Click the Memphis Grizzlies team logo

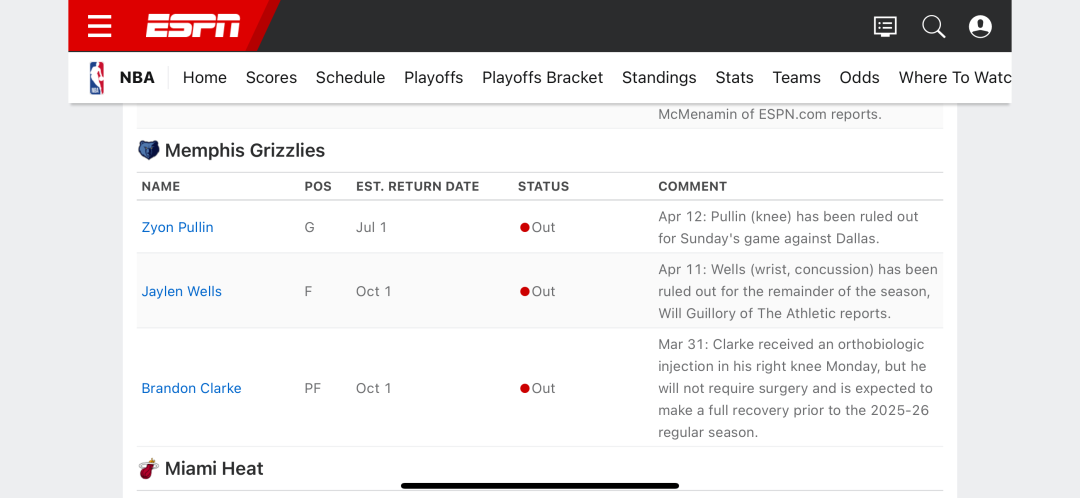click(149, 150)
